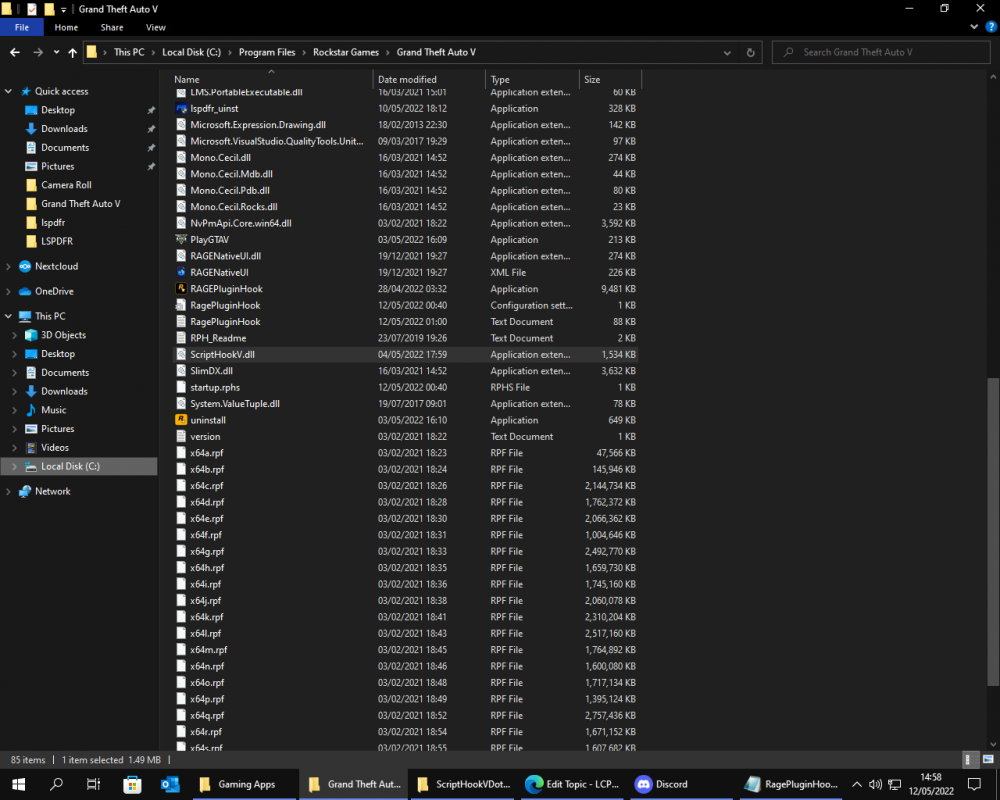
Task: Click Rockstar Games in the breadcrumb path
Action: (x=346, y=52)
